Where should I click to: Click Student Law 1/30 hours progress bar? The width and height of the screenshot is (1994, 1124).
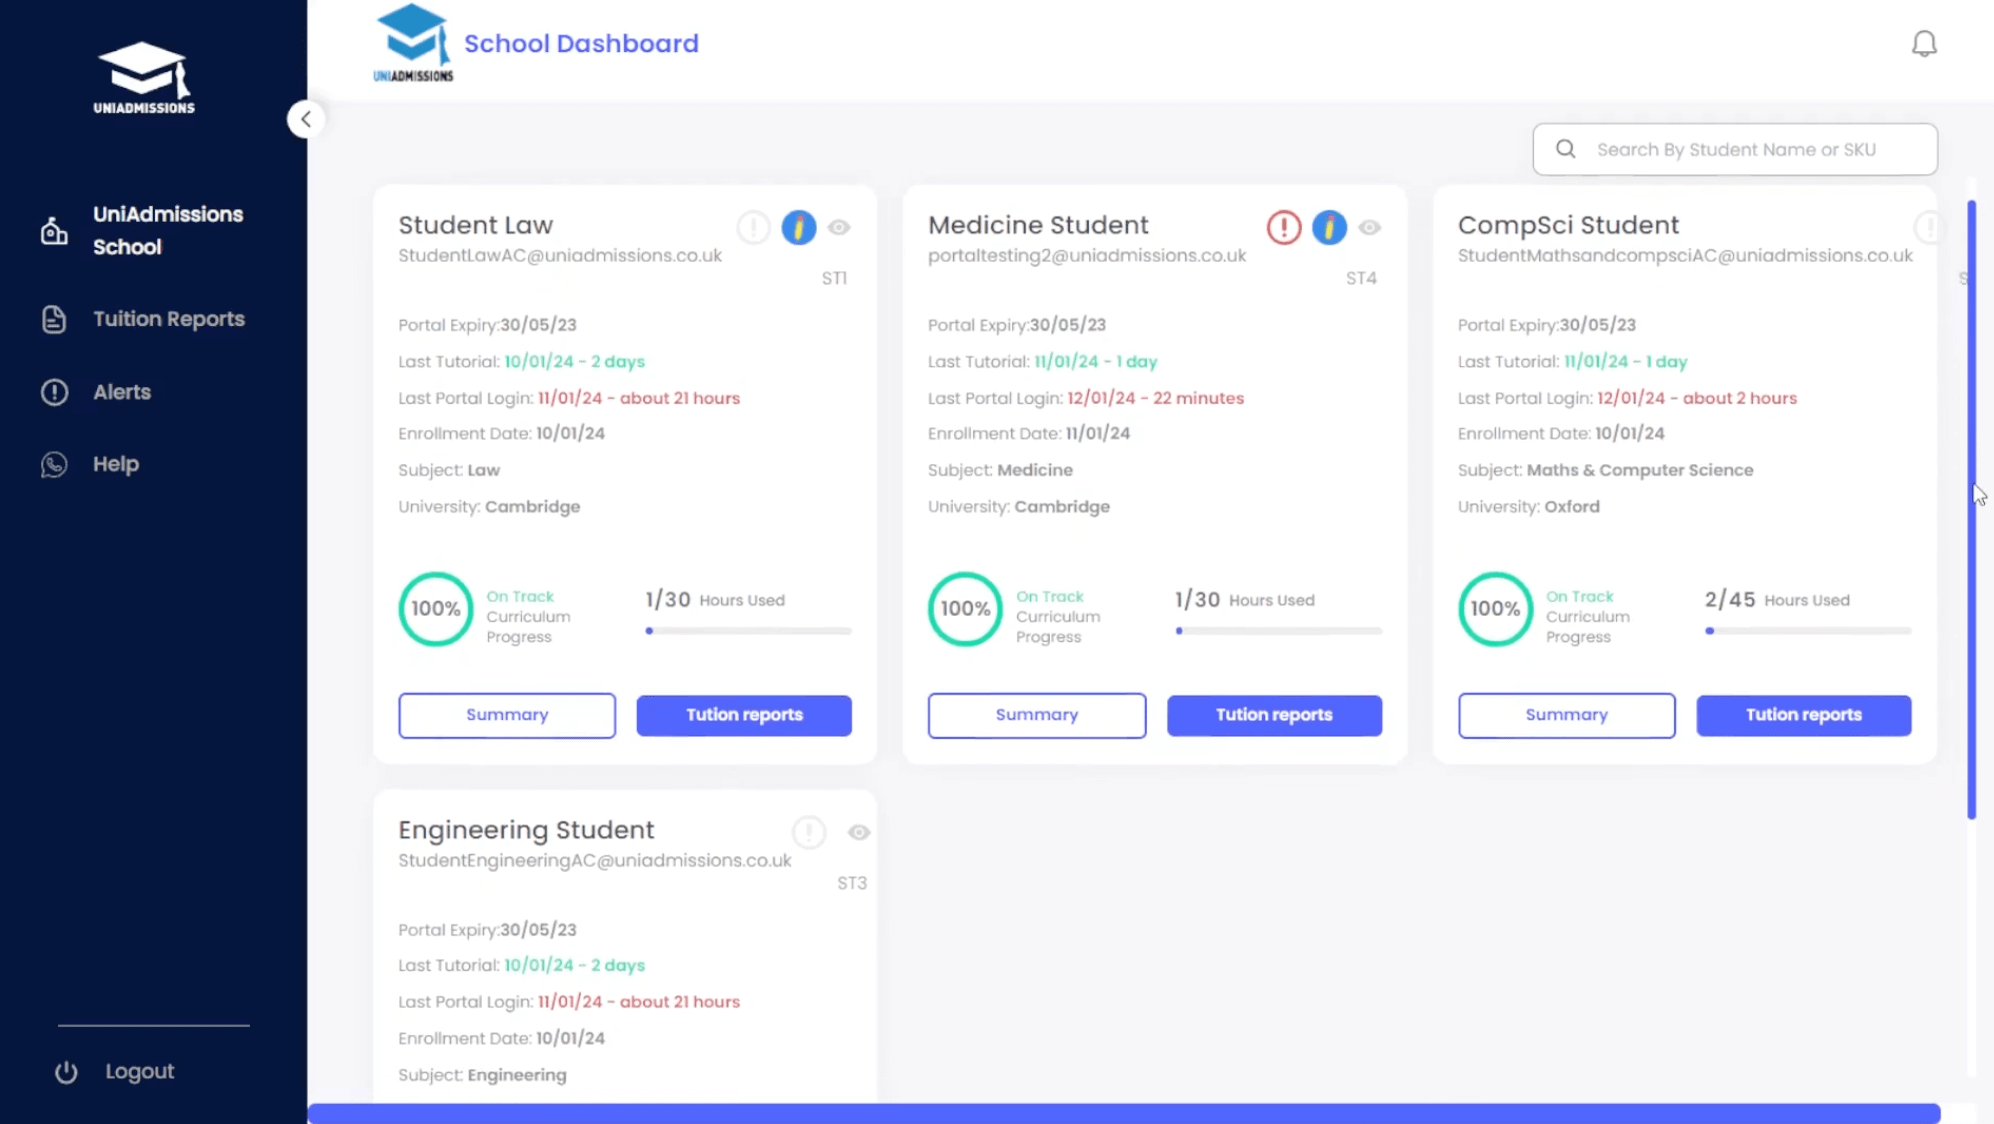pos(749,631)
